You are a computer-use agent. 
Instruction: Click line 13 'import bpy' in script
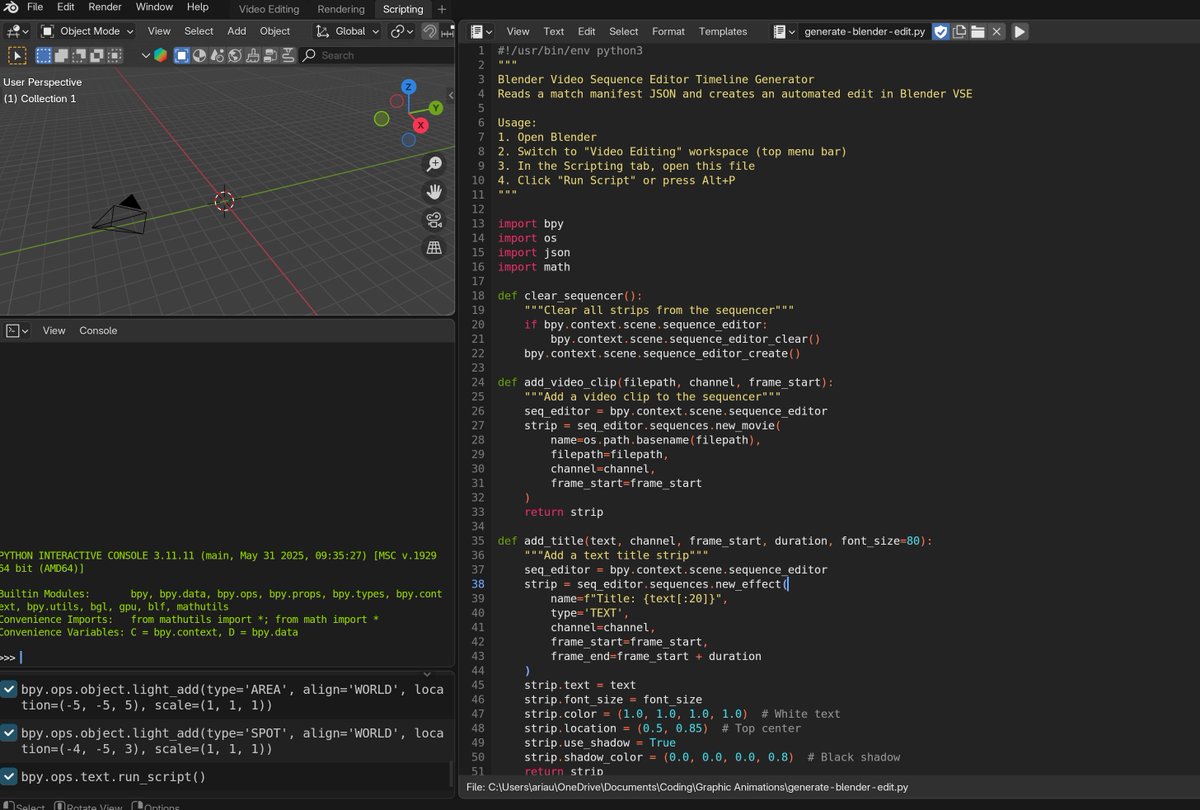point(531,224)
